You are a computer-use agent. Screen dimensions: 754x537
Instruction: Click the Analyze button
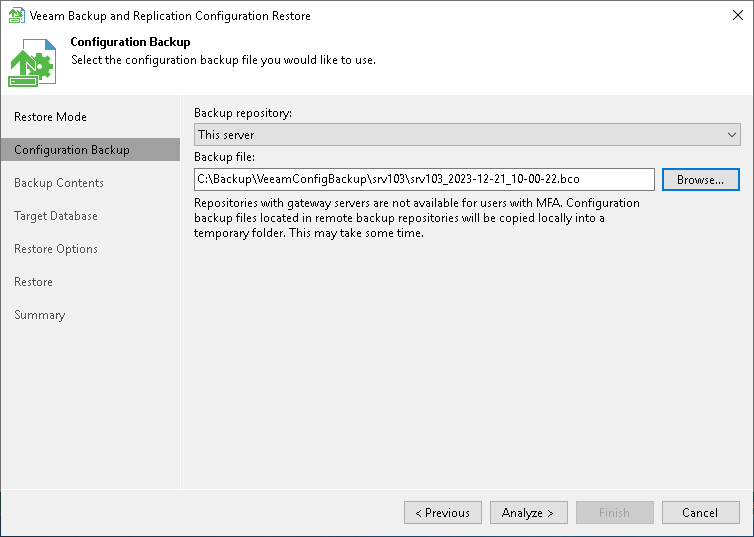528,513
